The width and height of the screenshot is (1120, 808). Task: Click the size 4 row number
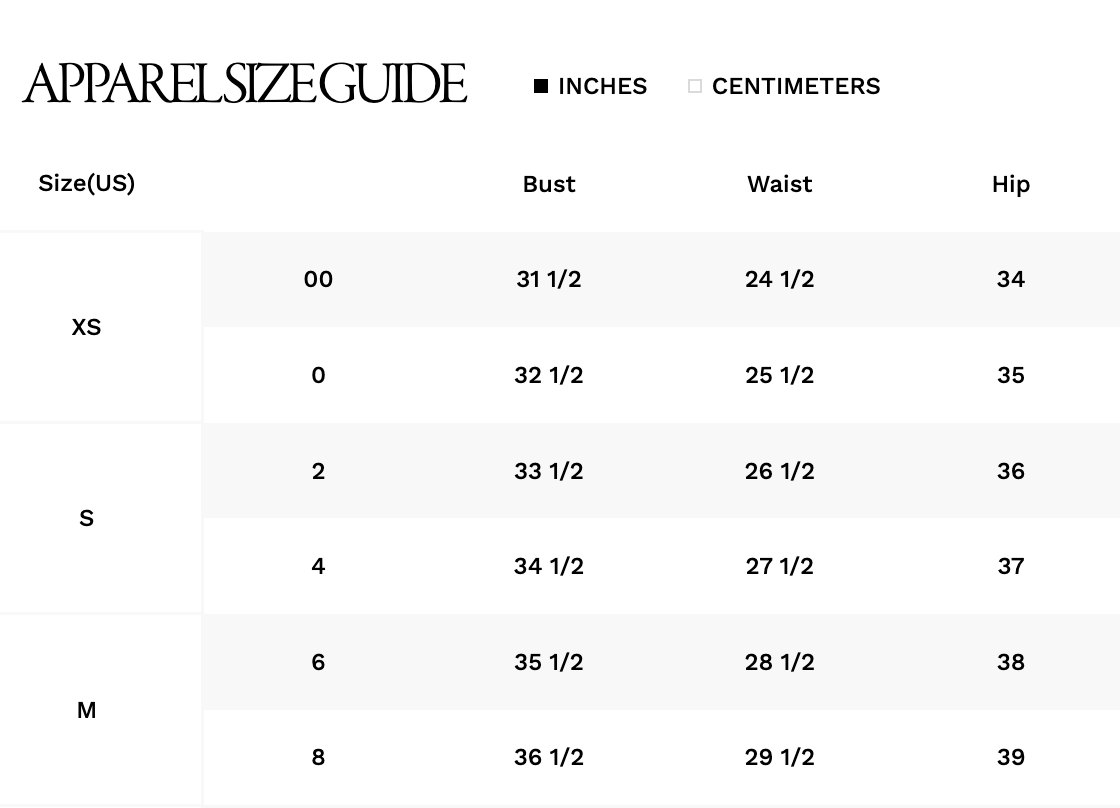click(x=318, y=566)
